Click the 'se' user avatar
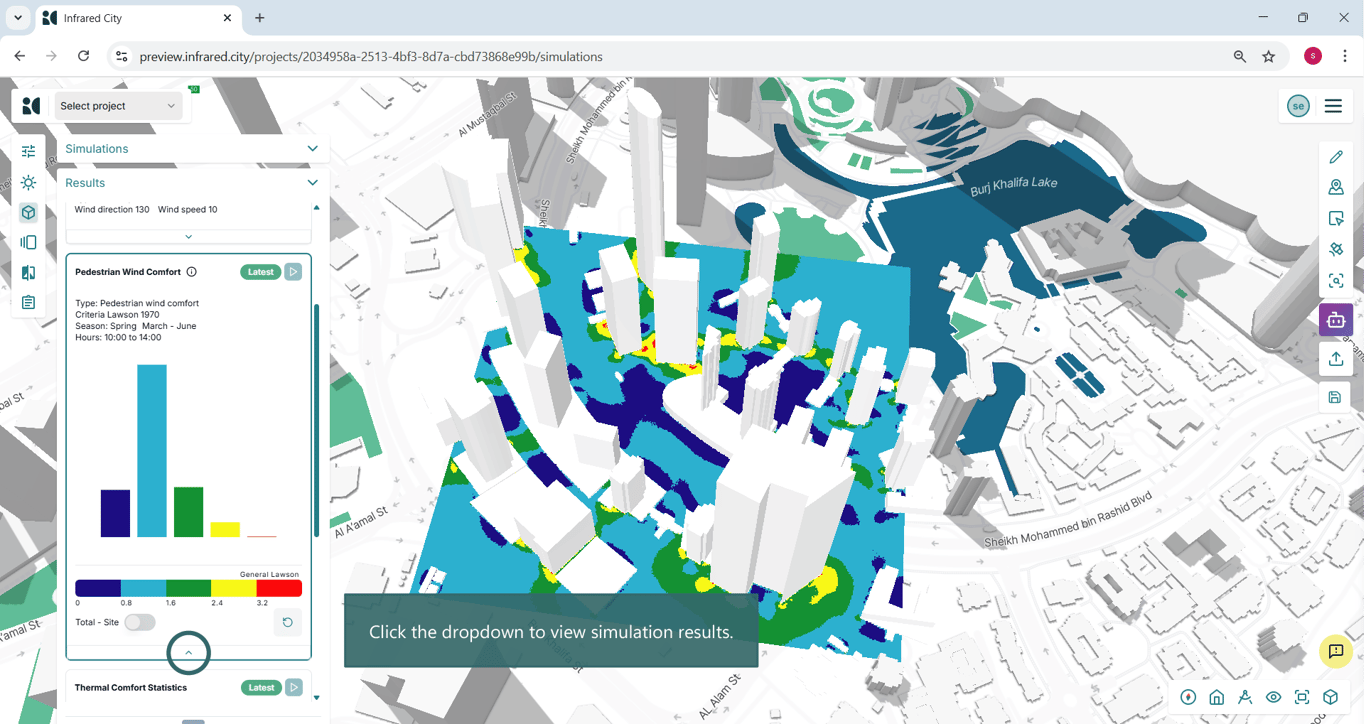 click(1298, 106)
